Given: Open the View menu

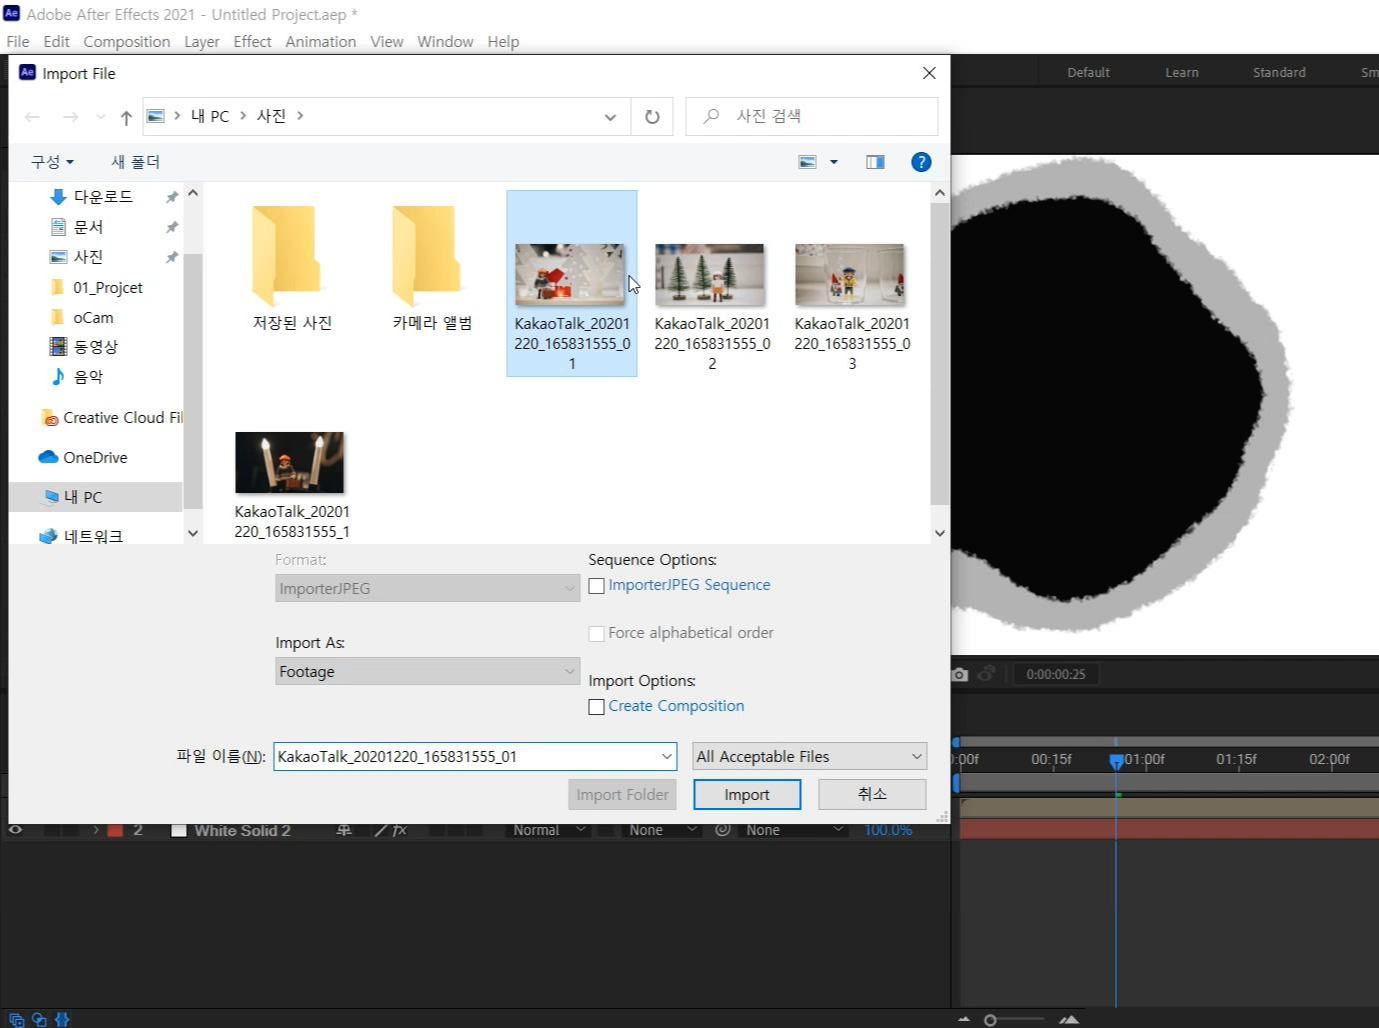Looking at the screenshot, I should 387,41.
